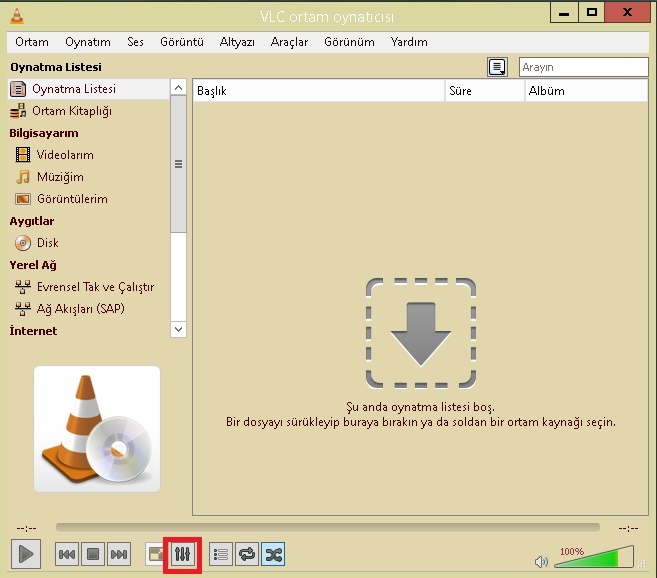Screen dimensions: 657x578
Task: Stop playback using the Stop button
Action: coord(93,554)
